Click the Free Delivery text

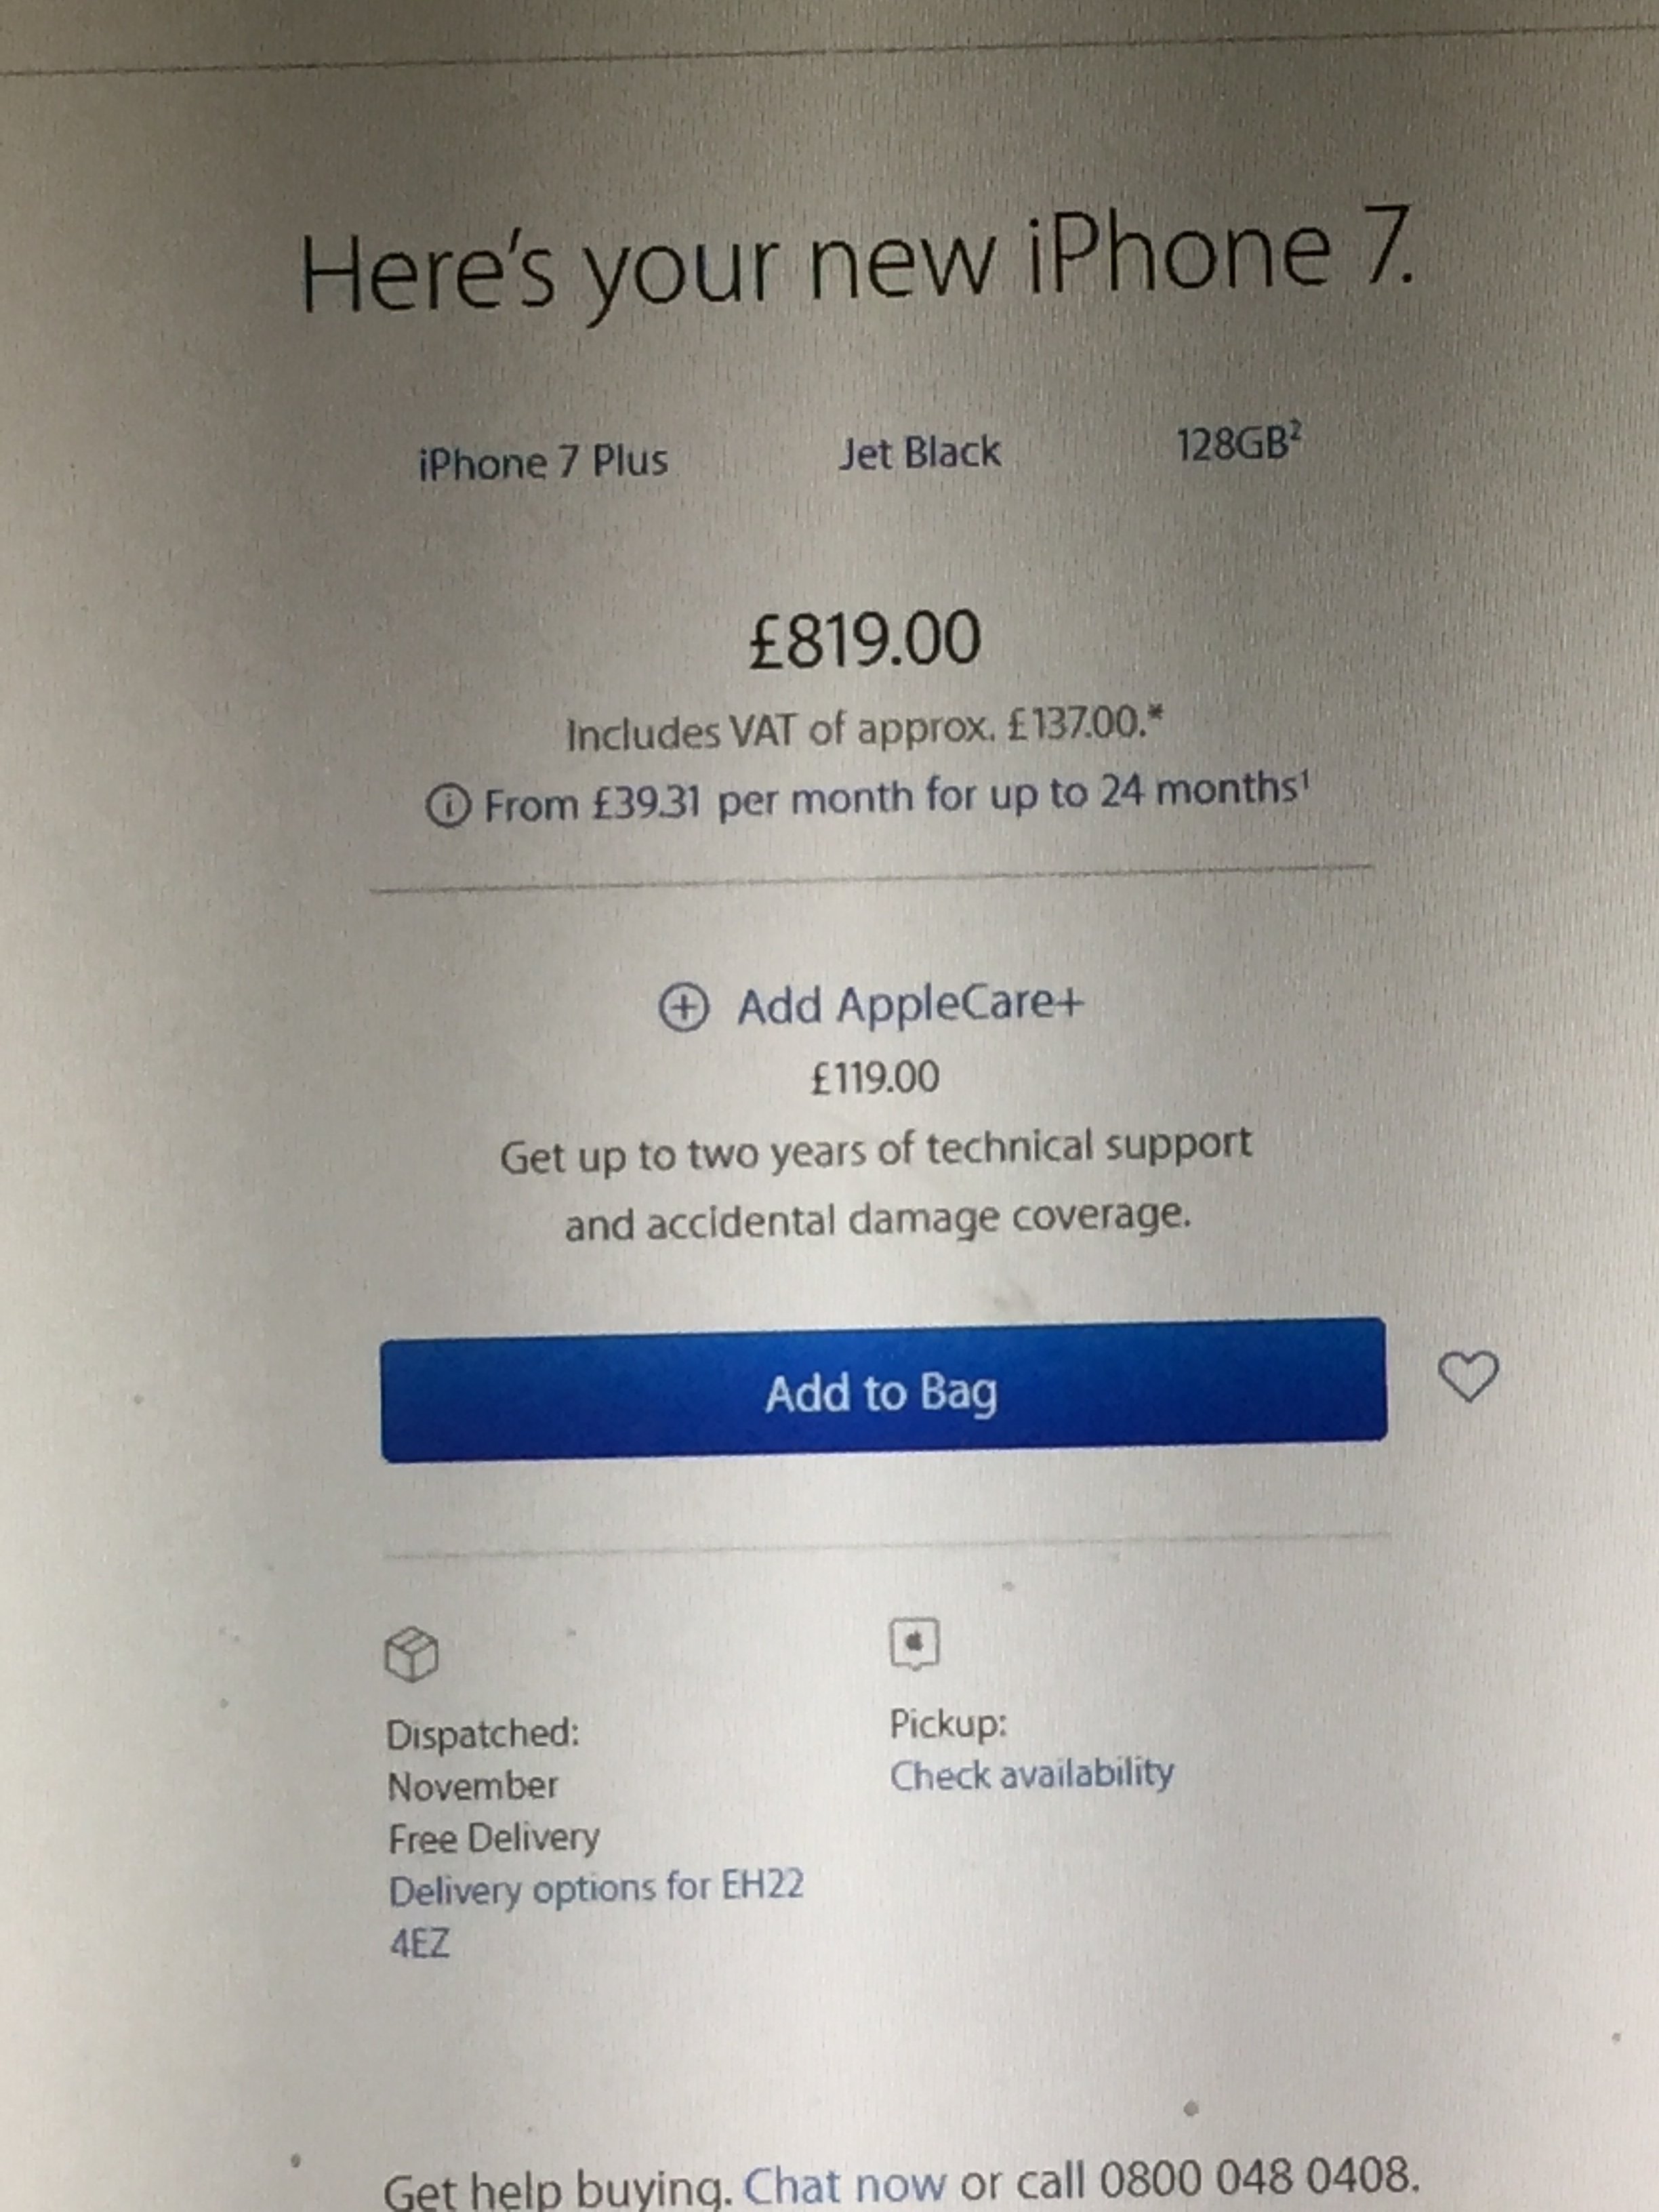[494, 1838]
